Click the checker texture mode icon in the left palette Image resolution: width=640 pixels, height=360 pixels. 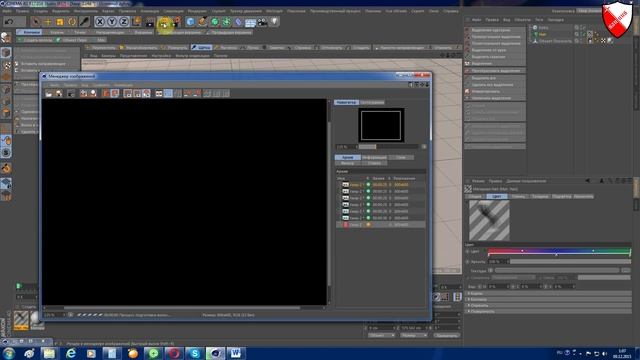click(x=6, y=65)
